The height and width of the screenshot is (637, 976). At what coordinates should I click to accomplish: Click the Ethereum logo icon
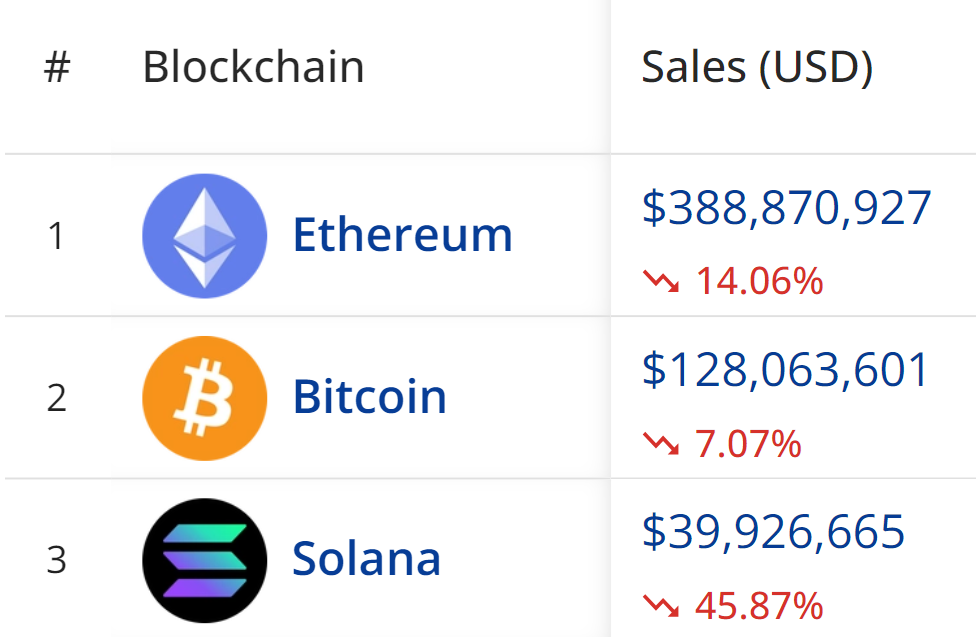[x=205, y=236]
